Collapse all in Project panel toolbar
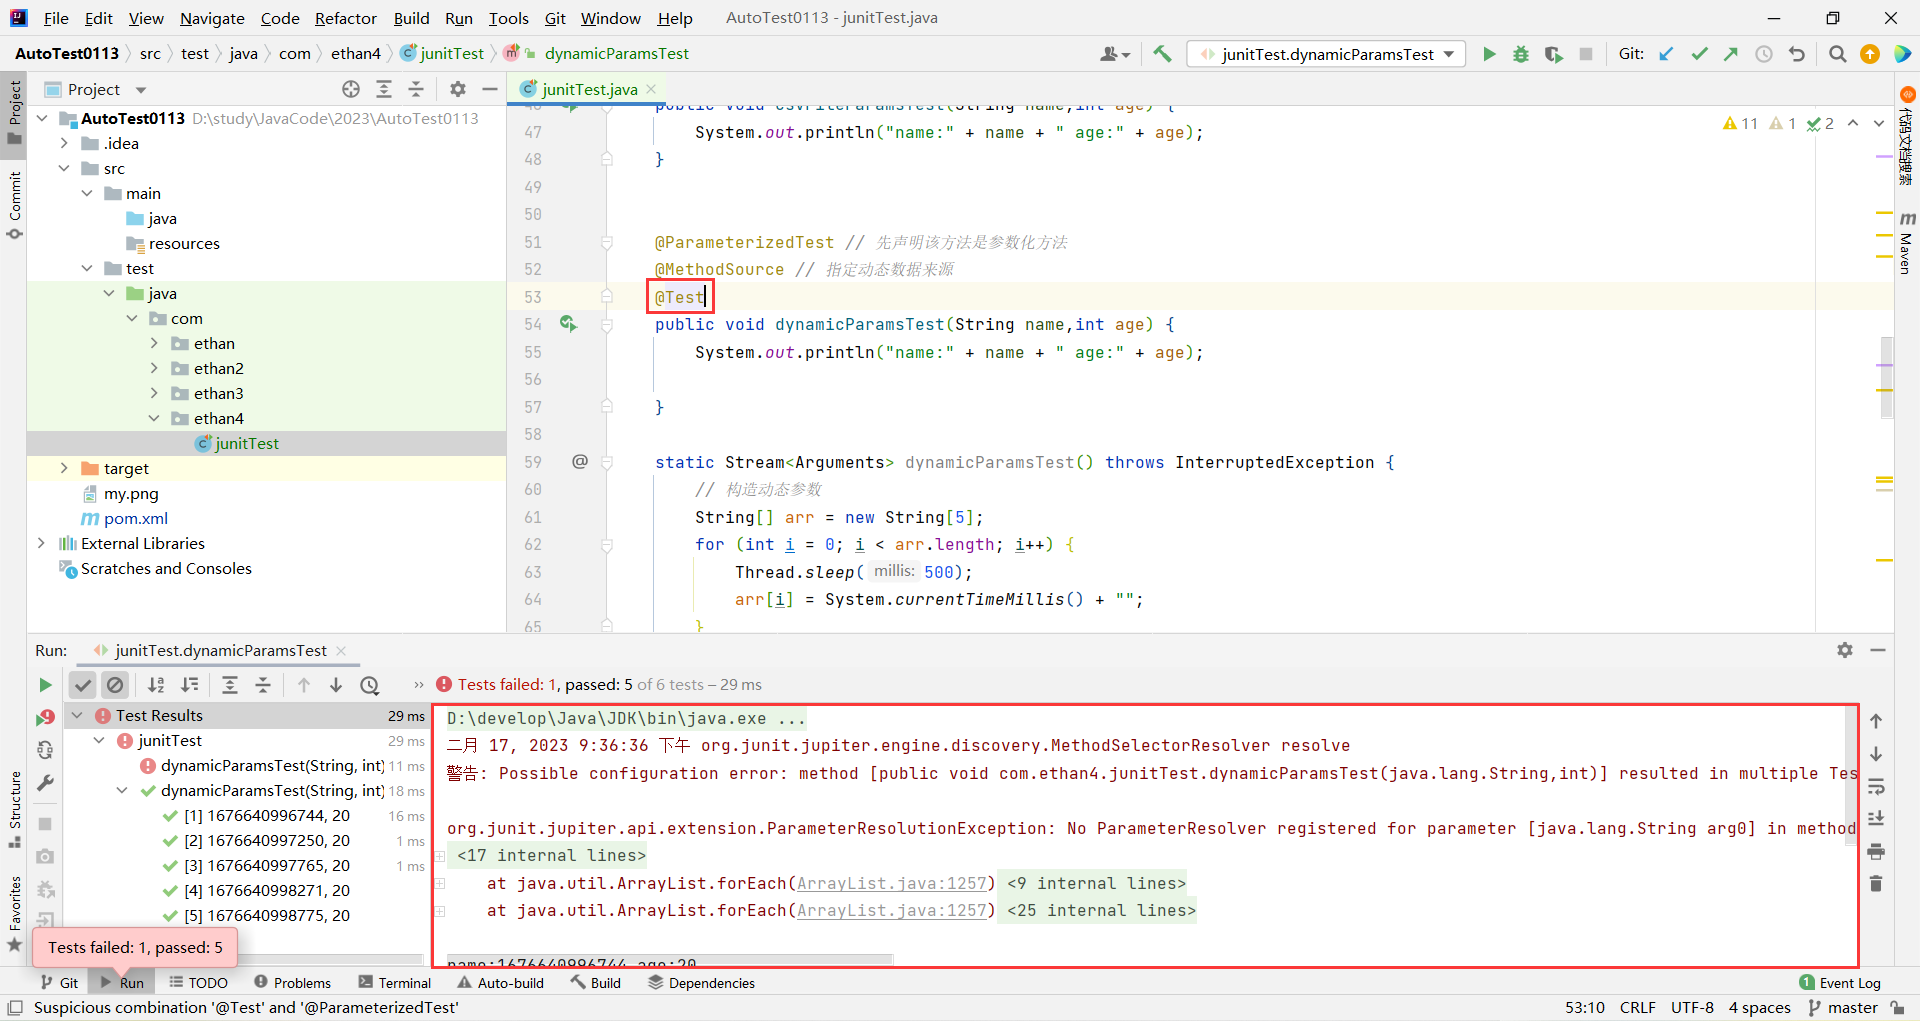The image size is (1920, 1021). (x=416, y=89)
